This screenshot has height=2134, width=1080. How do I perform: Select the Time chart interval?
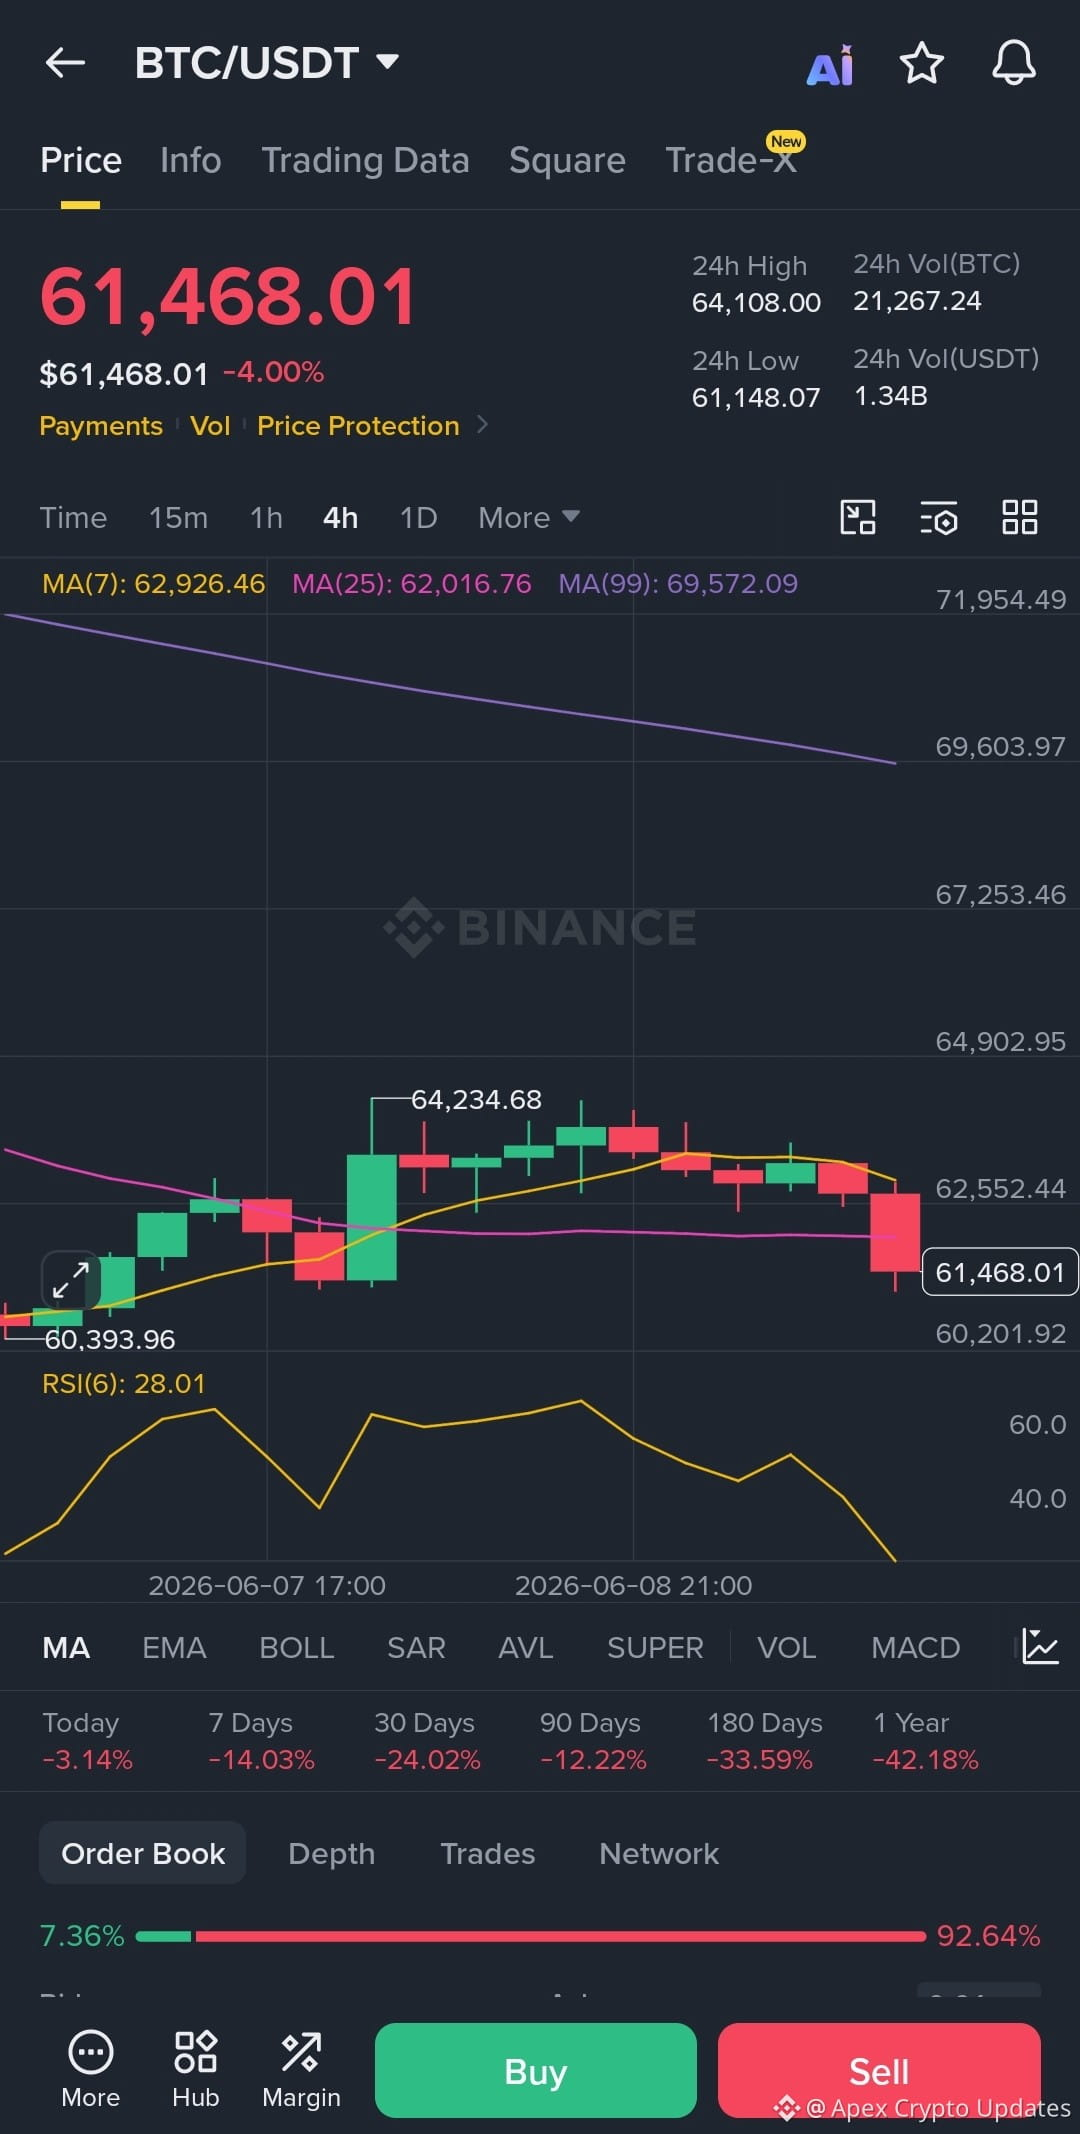(73, 517)
